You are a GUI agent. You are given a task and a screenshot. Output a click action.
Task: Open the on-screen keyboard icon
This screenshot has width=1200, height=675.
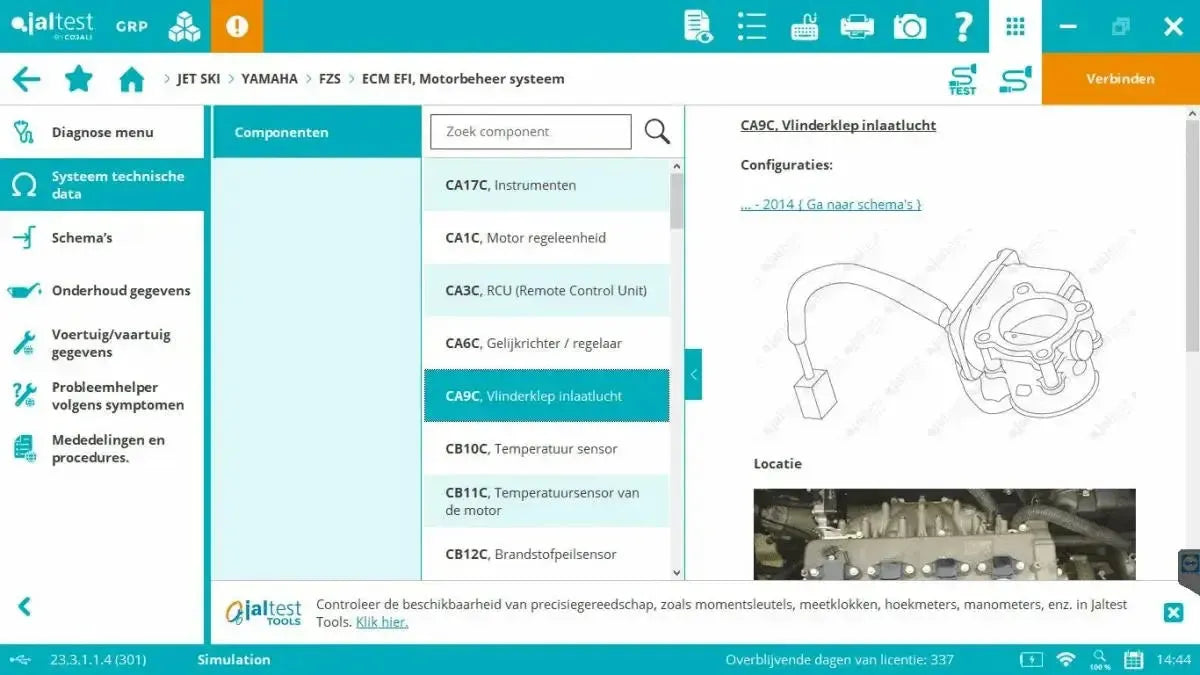[803, 26]
